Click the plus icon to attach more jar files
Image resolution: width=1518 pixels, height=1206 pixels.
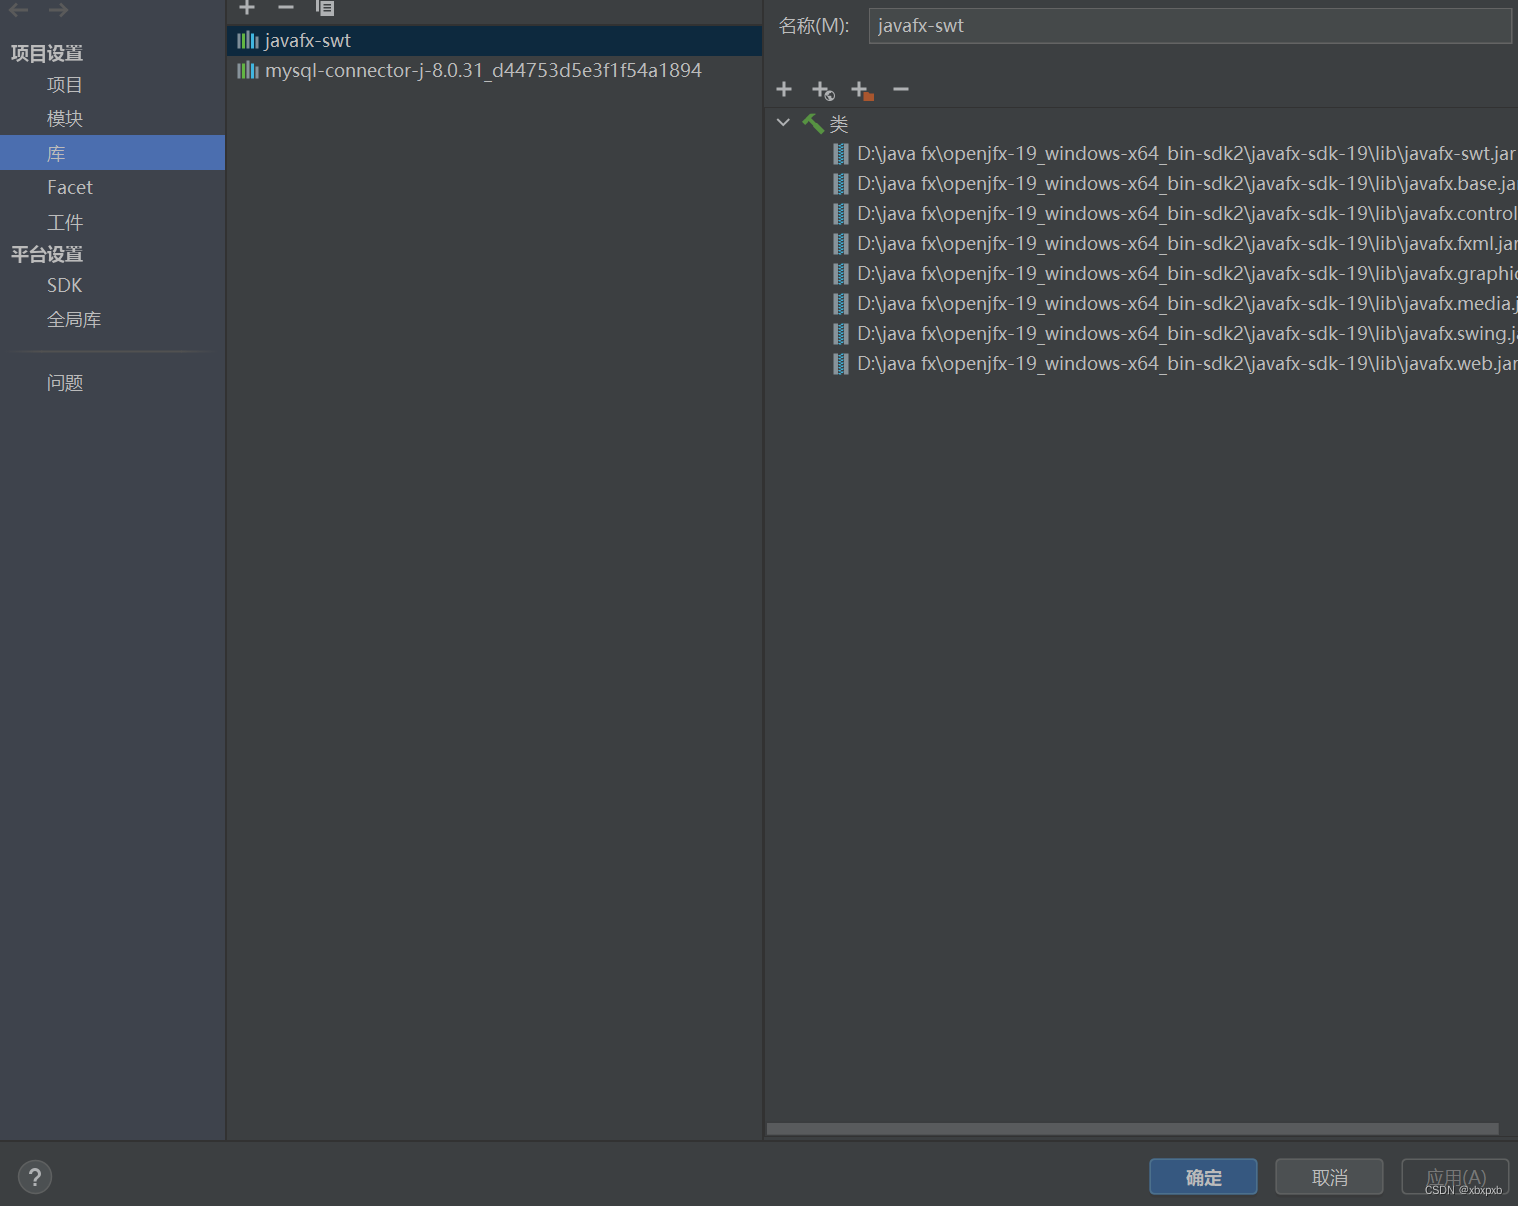pos(784,89)
